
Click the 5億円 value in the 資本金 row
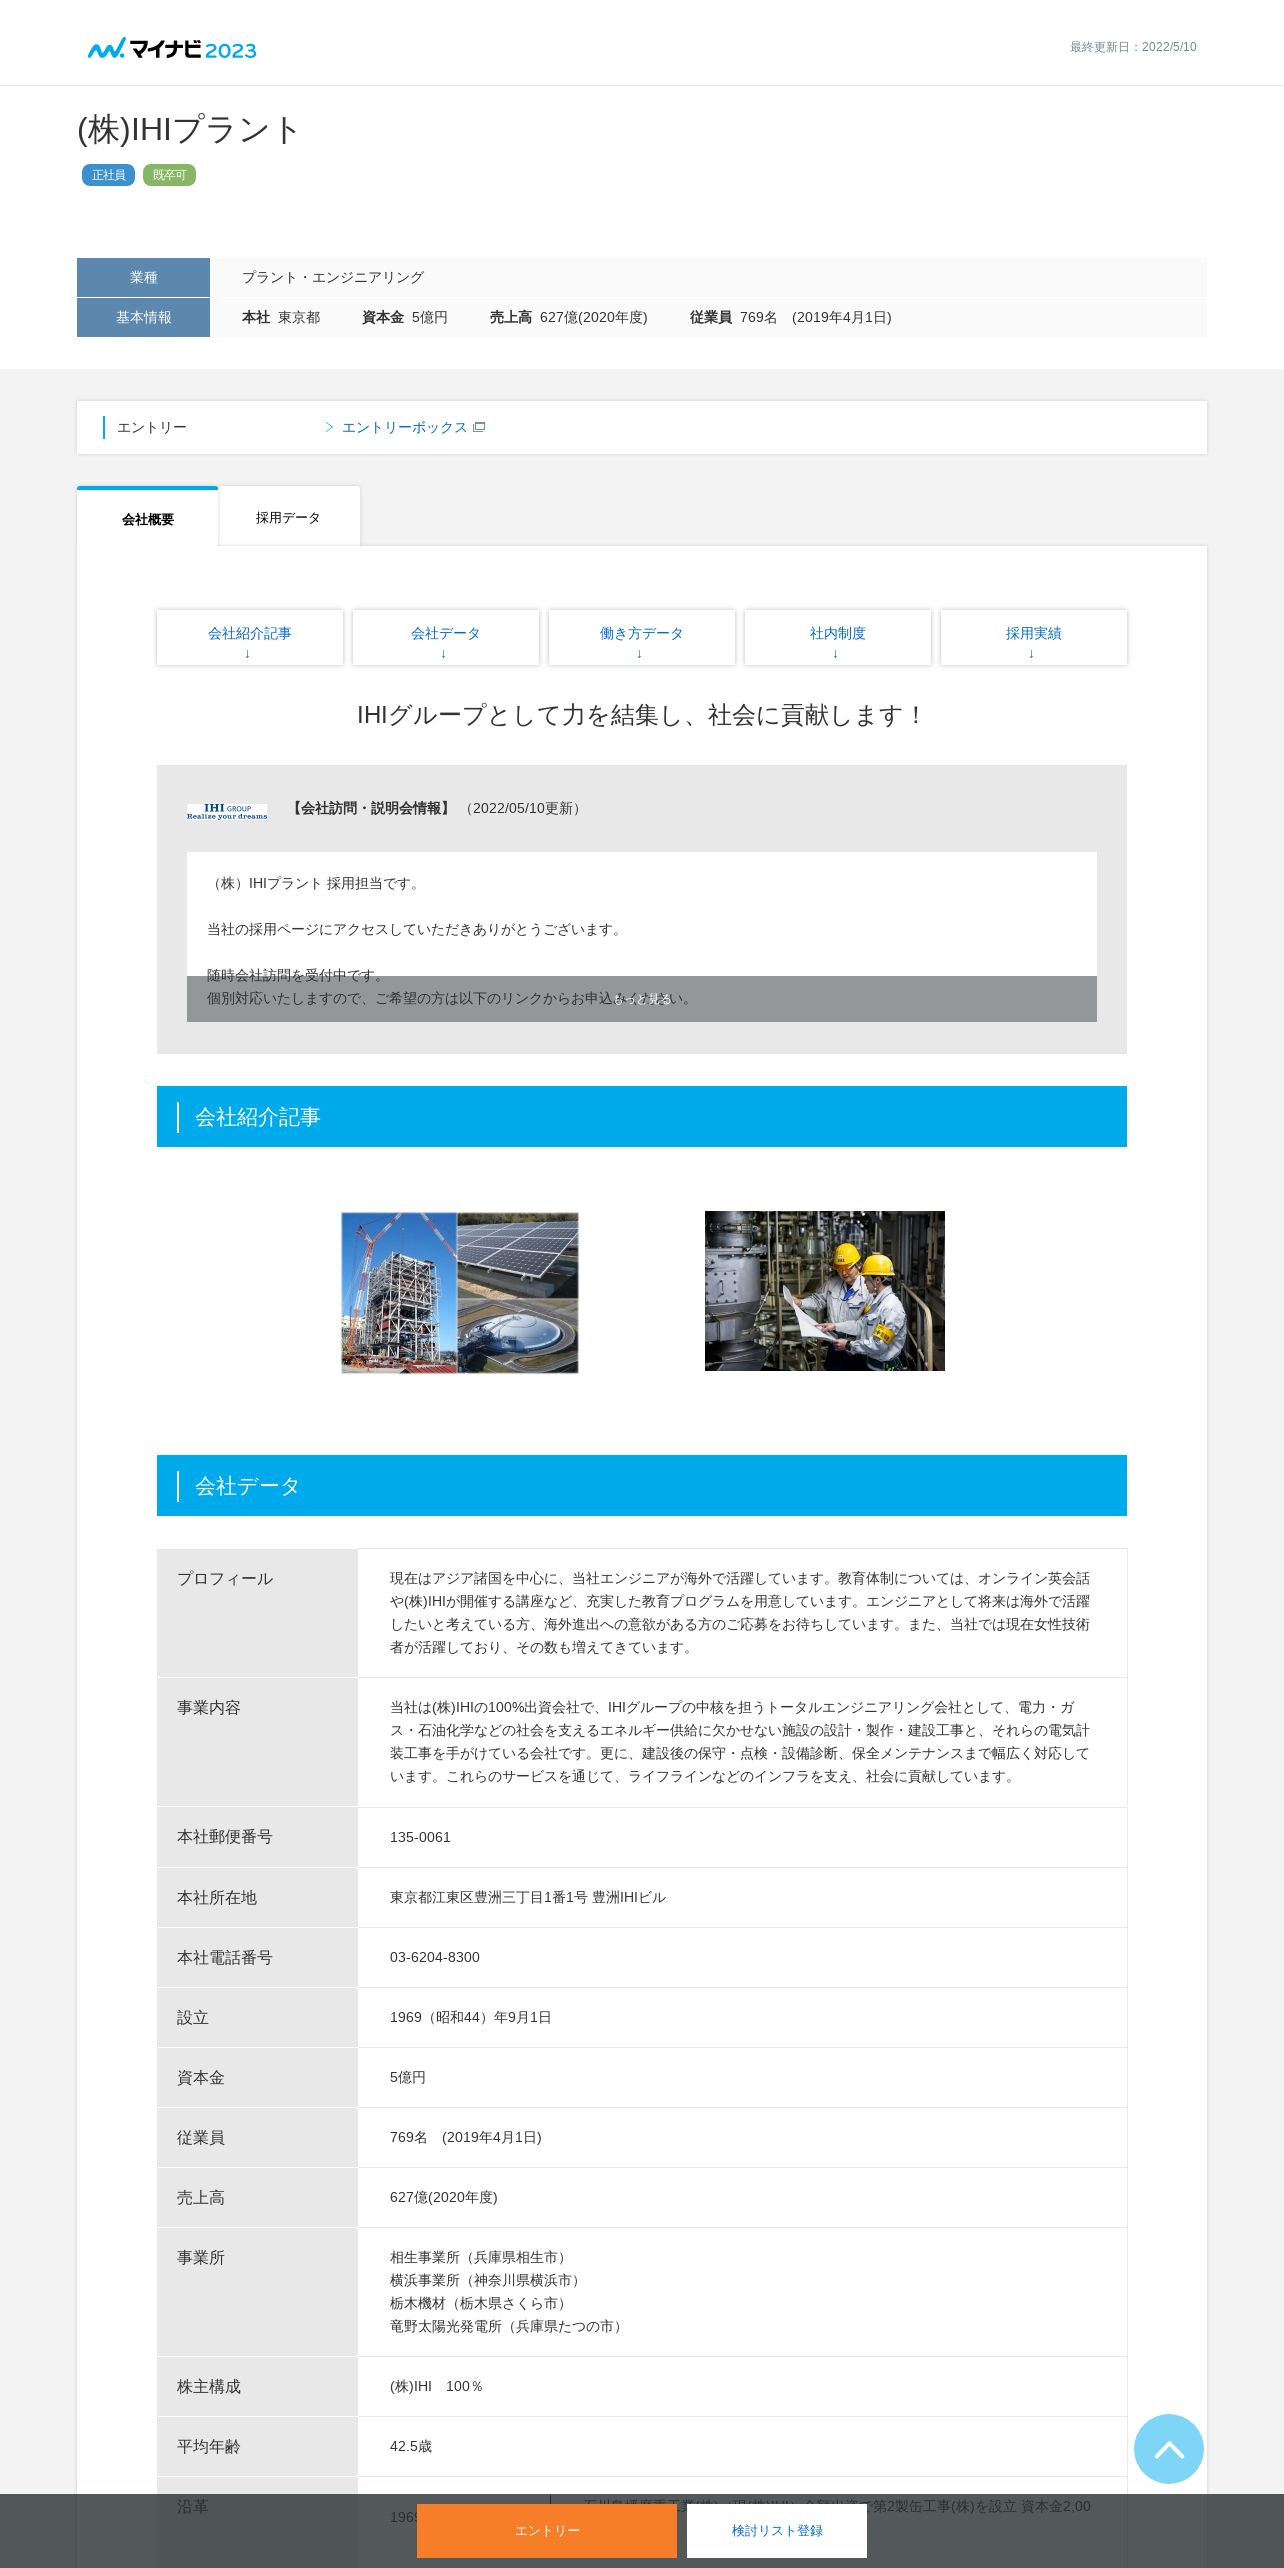coord(408,2077)
